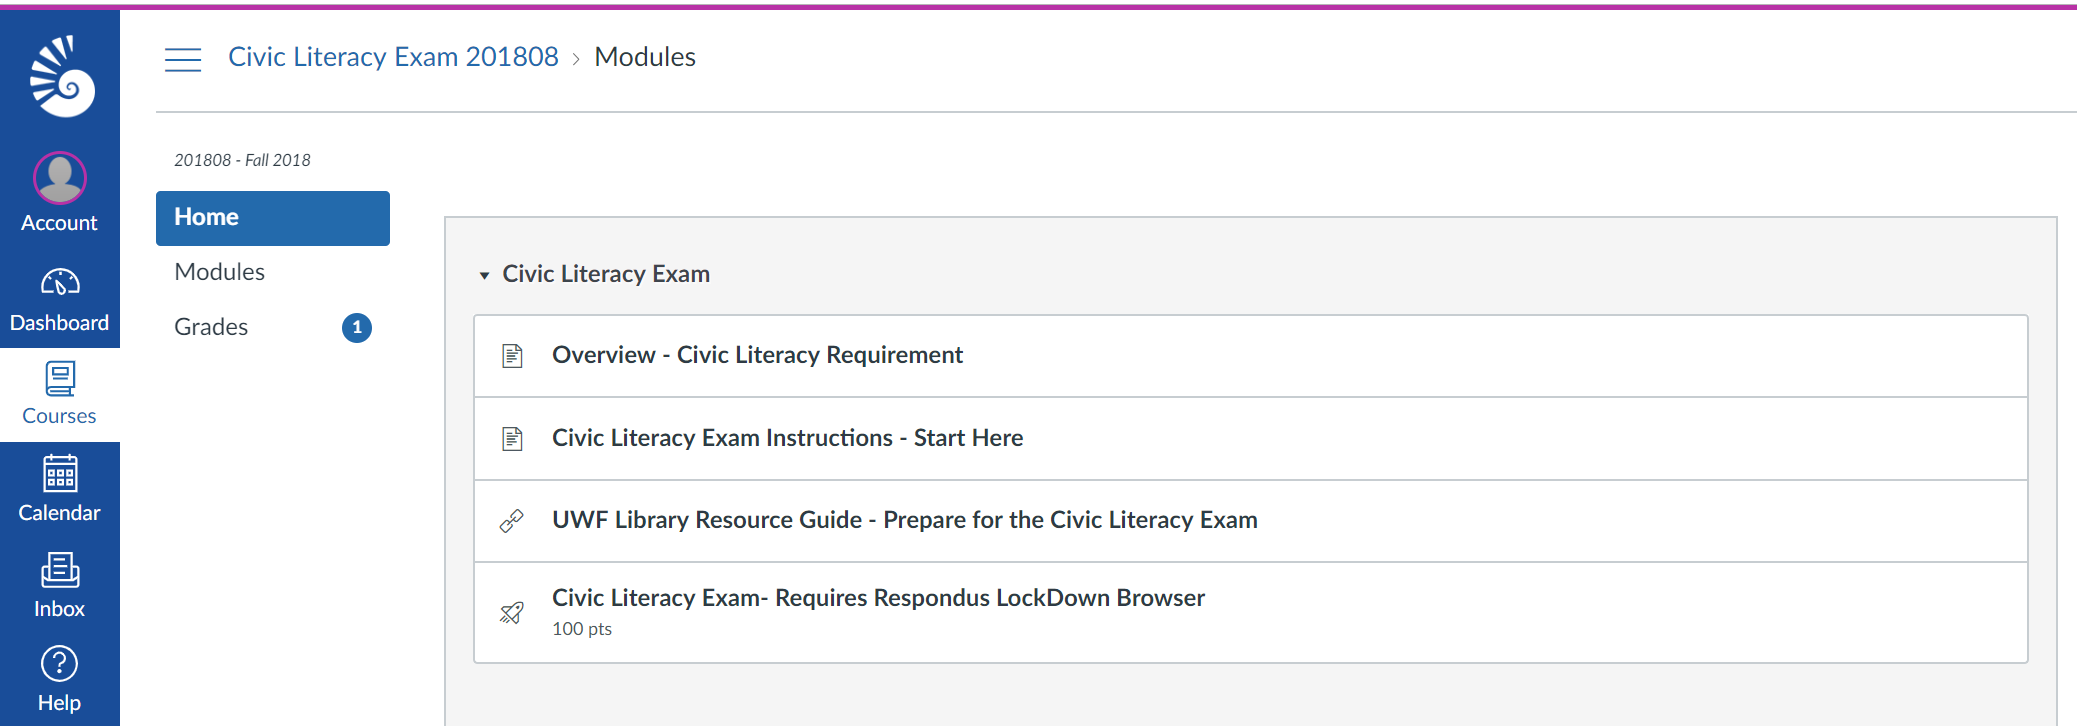Viewport: 2077px width, 726px height.
Task: Select Modules in course navigation
Action: [x=219, y=272]
